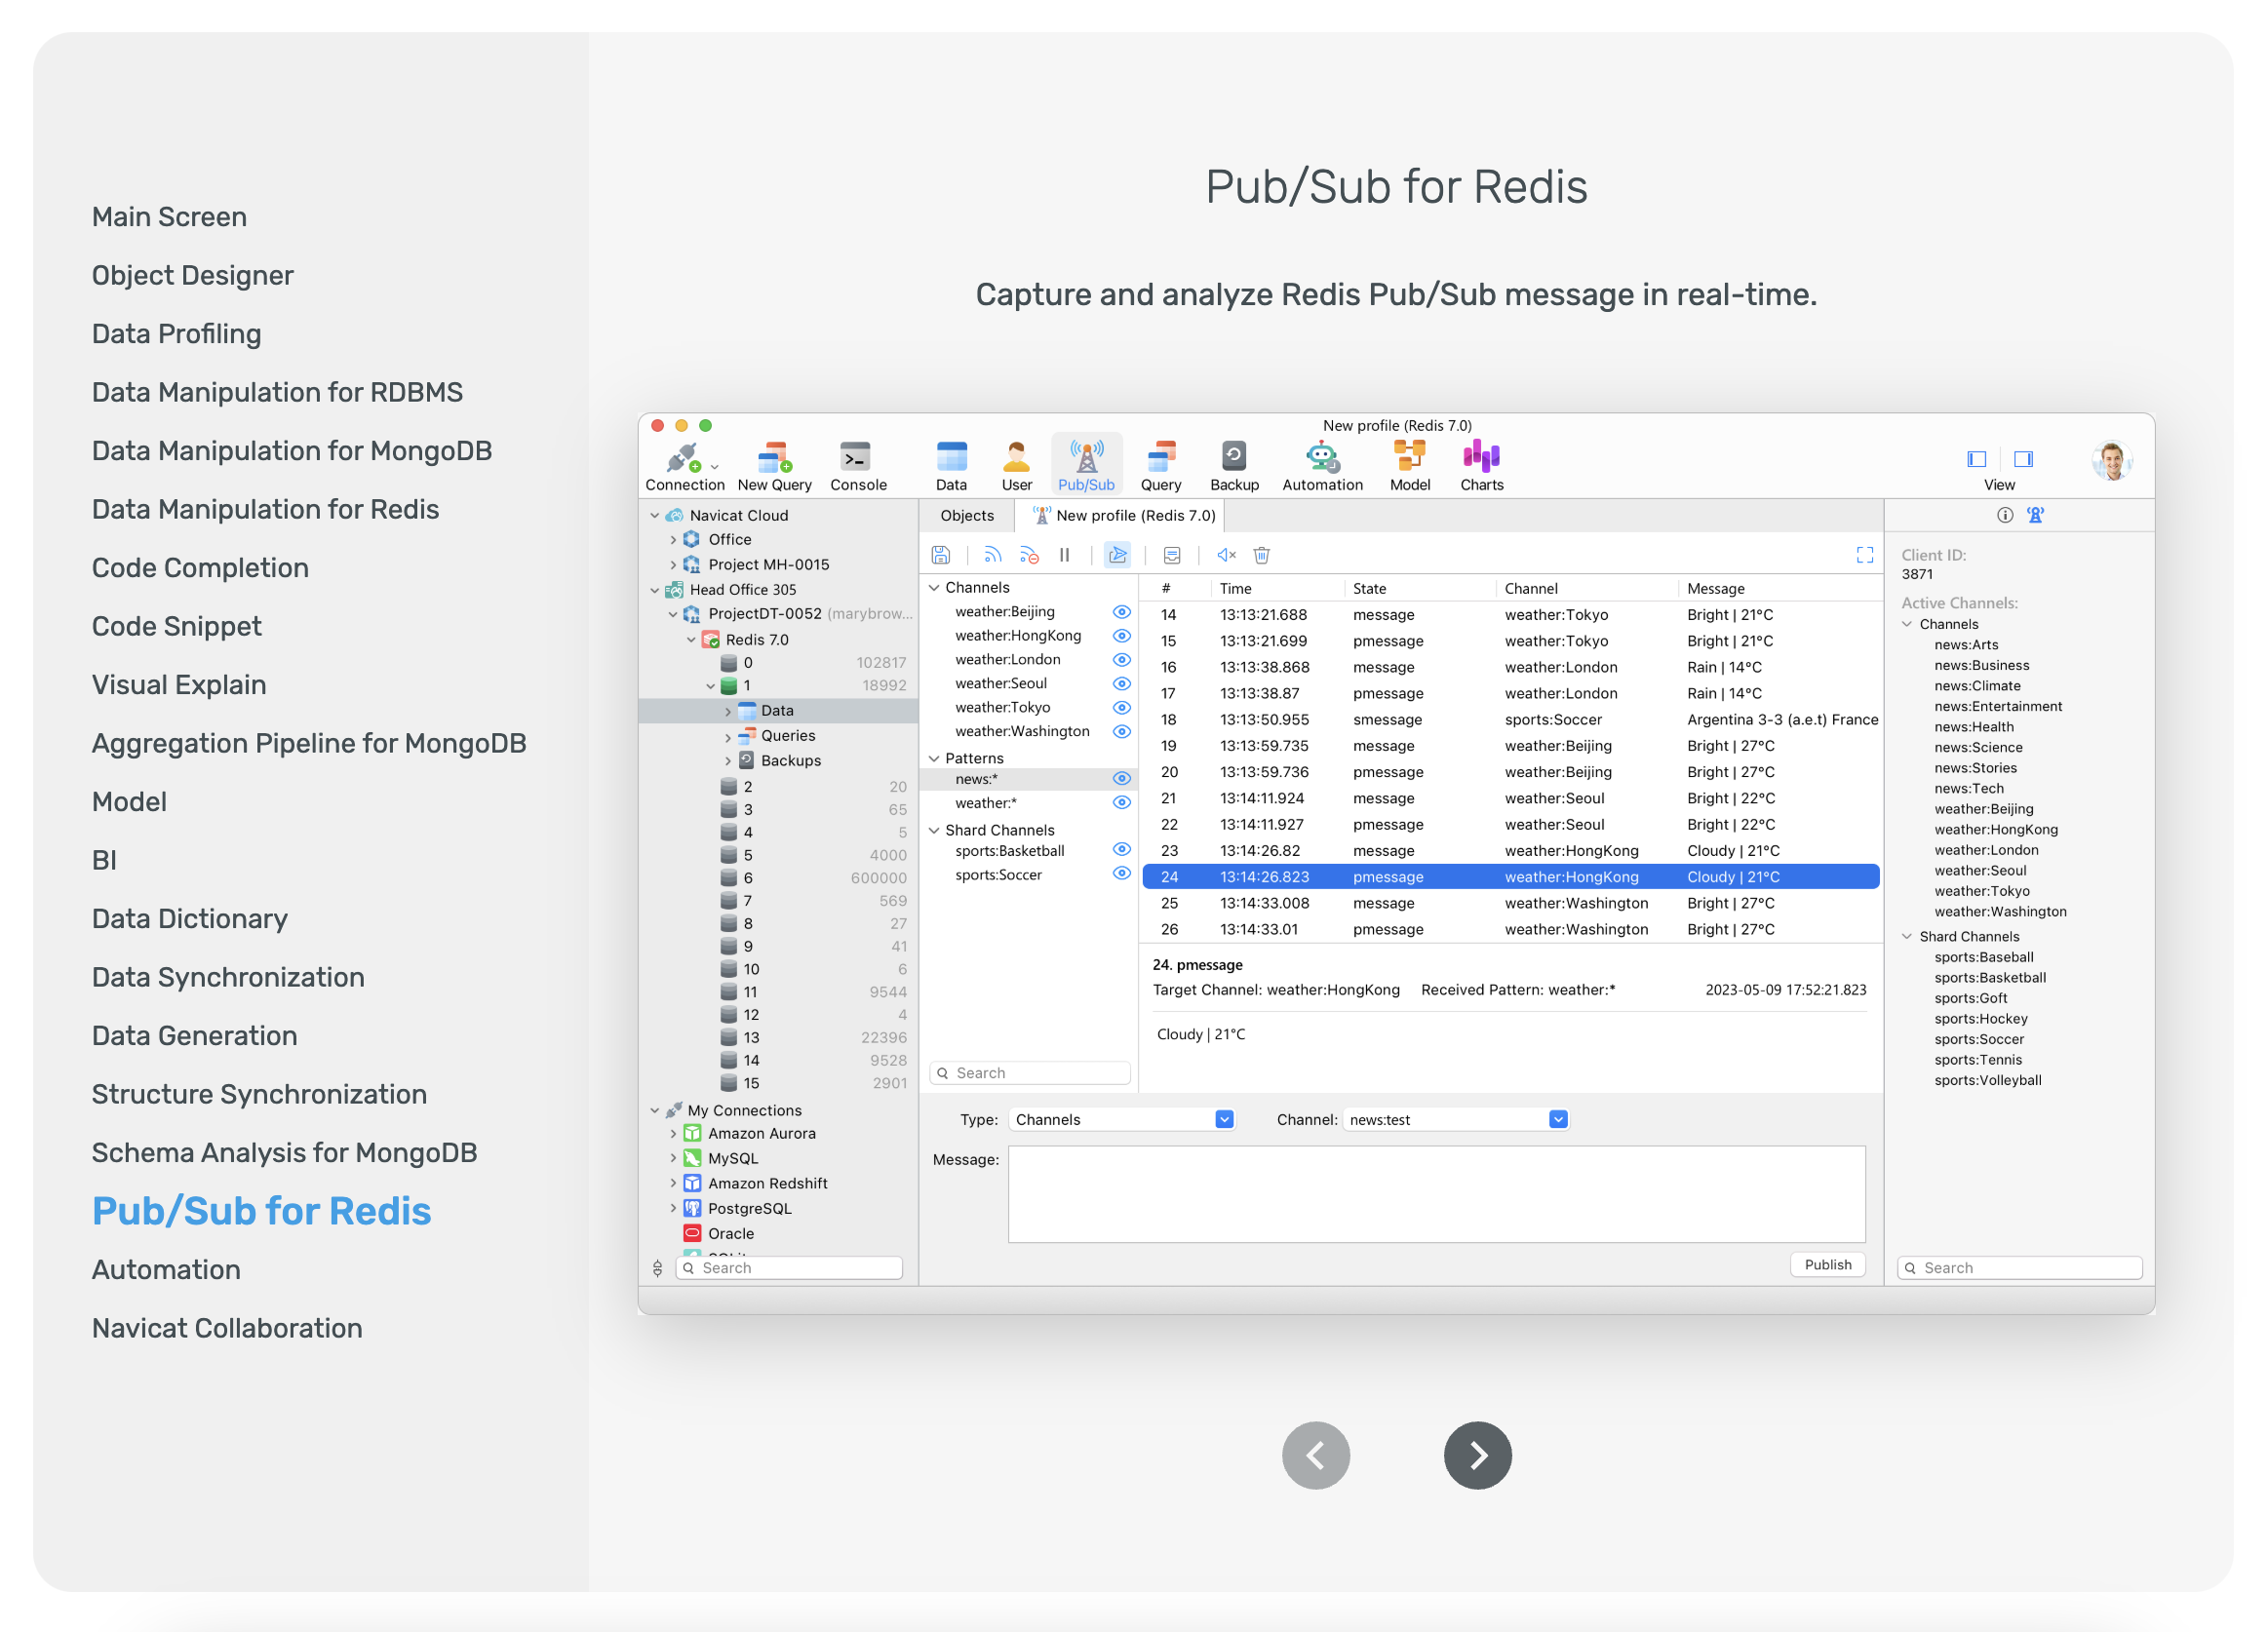
Task: Click the Message text area
Action: [1436, 1195]
